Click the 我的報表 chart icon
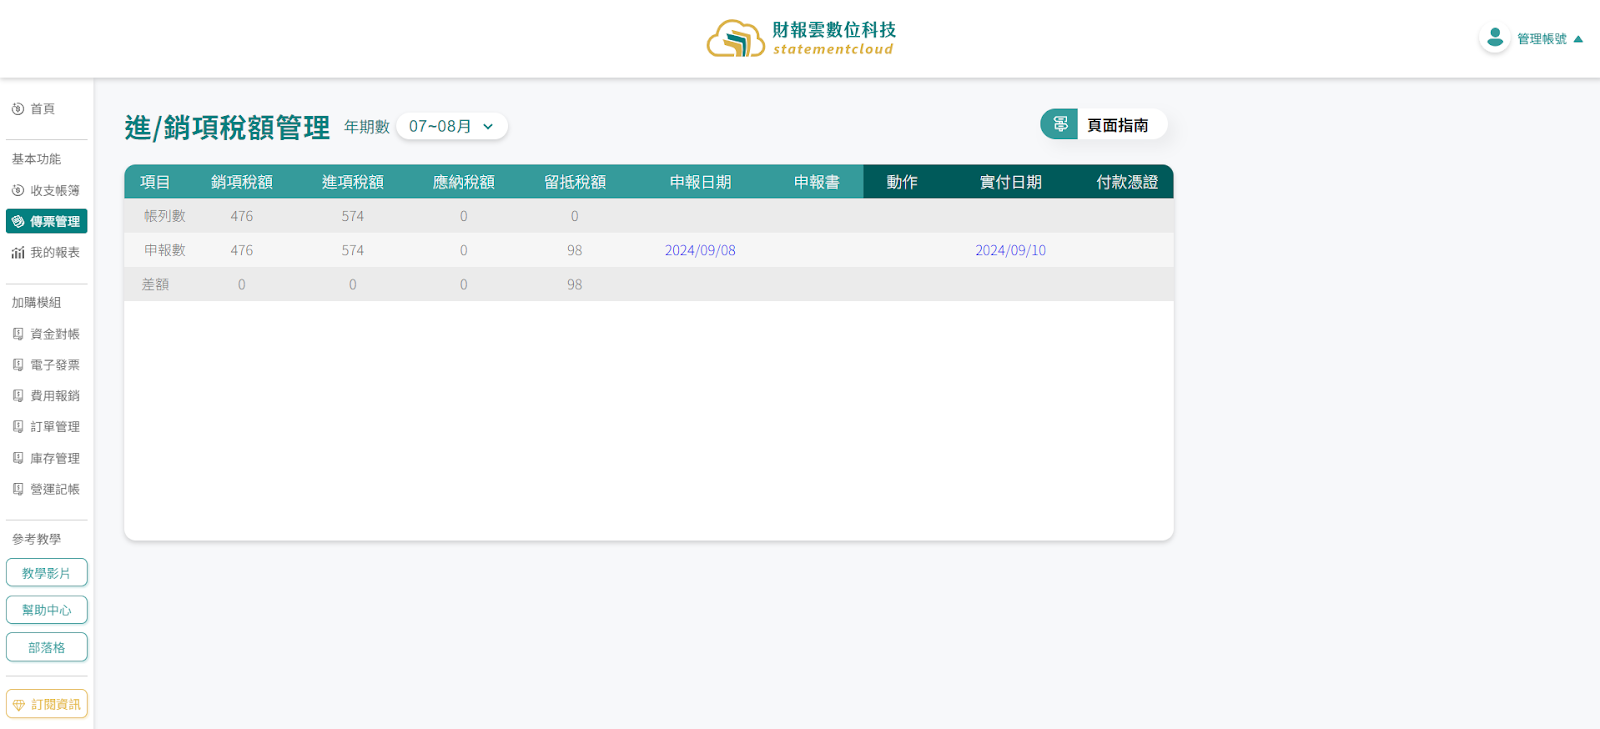This screenshot has width=1600, height=729. (x=18, y=253)
